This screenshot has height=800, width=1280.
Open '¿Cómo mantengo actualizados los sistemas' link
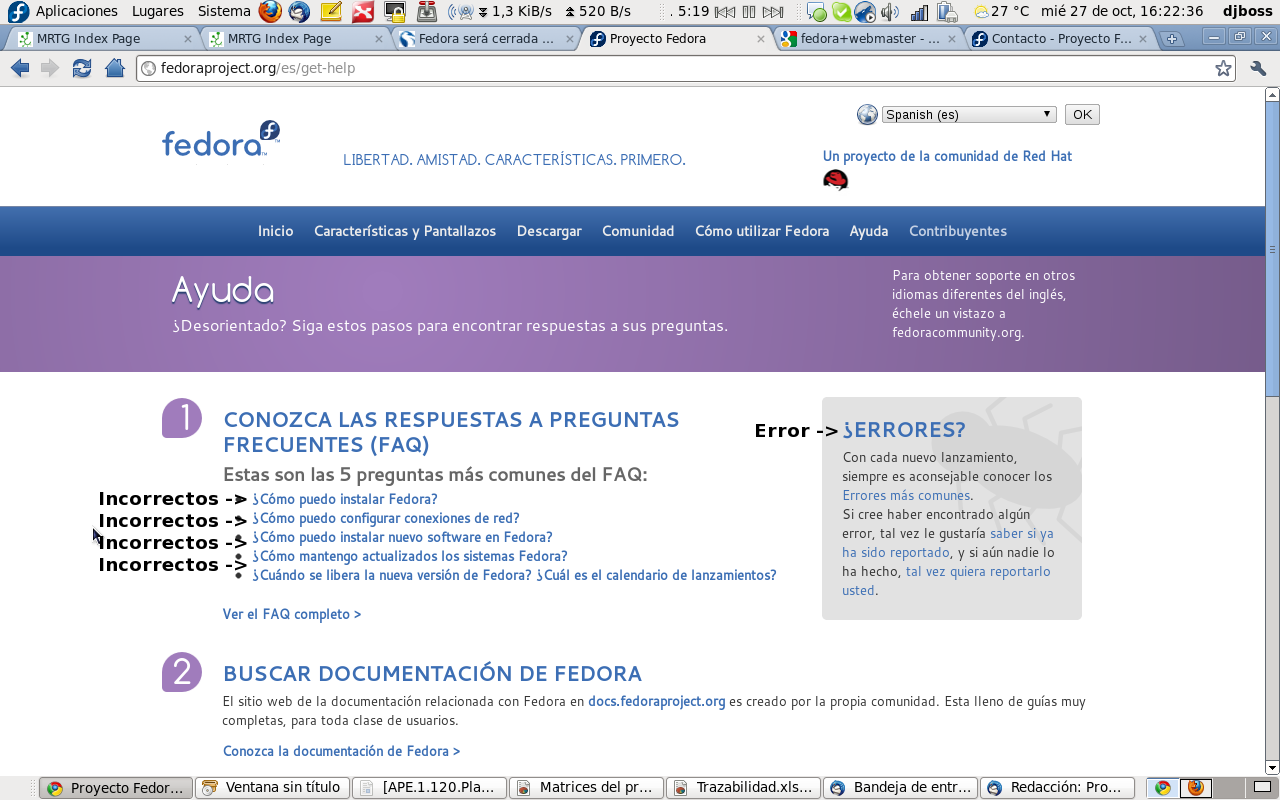[x=410, y=556]
